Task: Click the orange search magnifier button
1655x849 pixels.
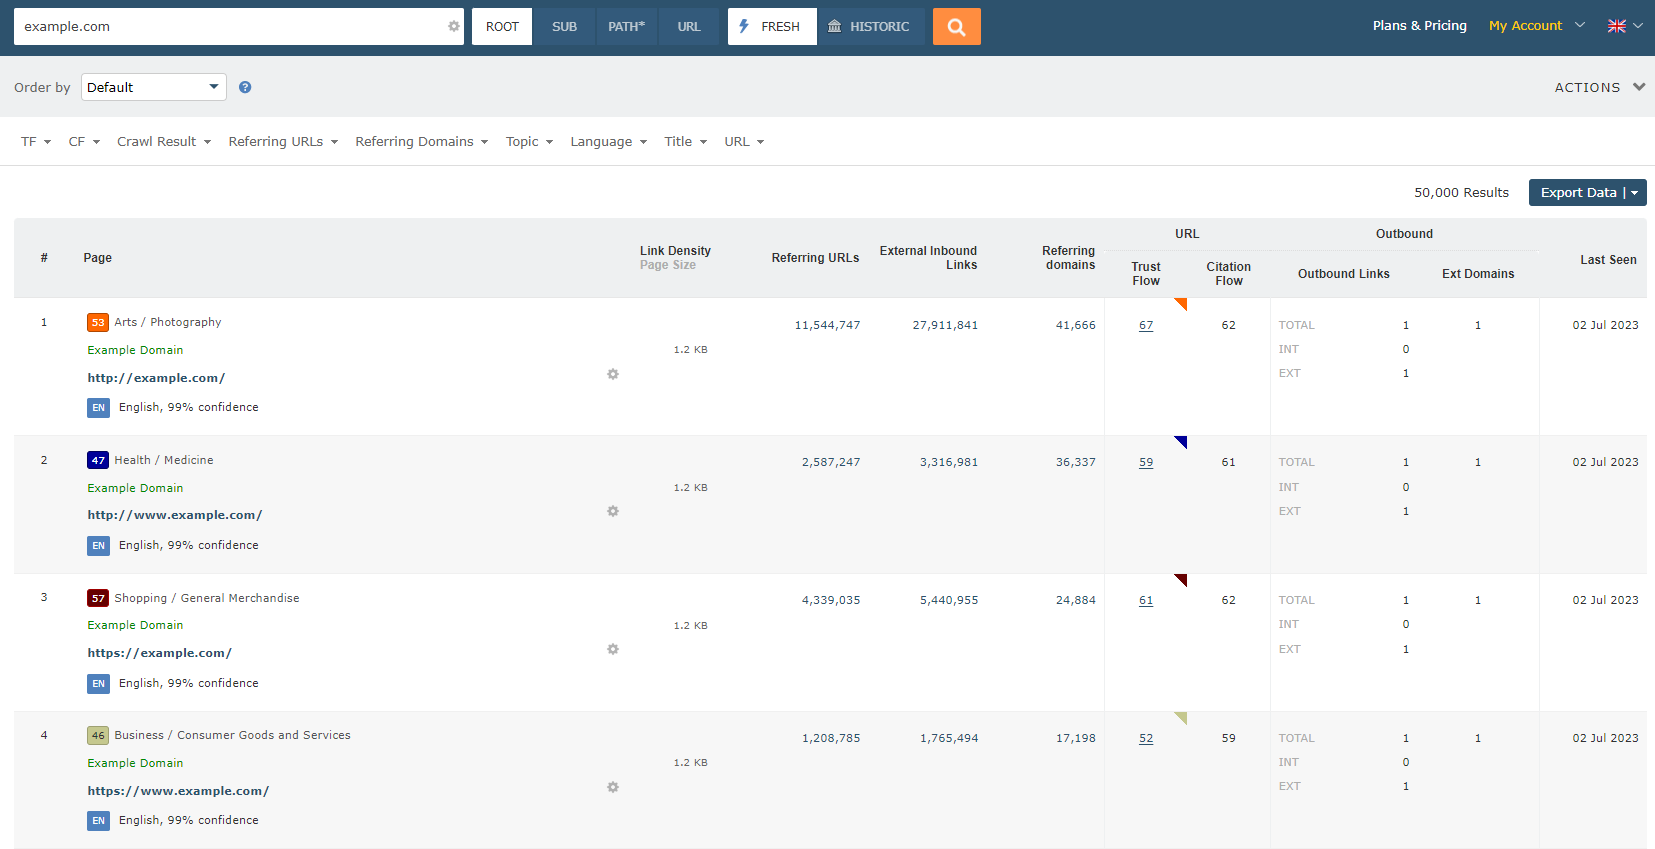Action: click(x=956, y=27)
